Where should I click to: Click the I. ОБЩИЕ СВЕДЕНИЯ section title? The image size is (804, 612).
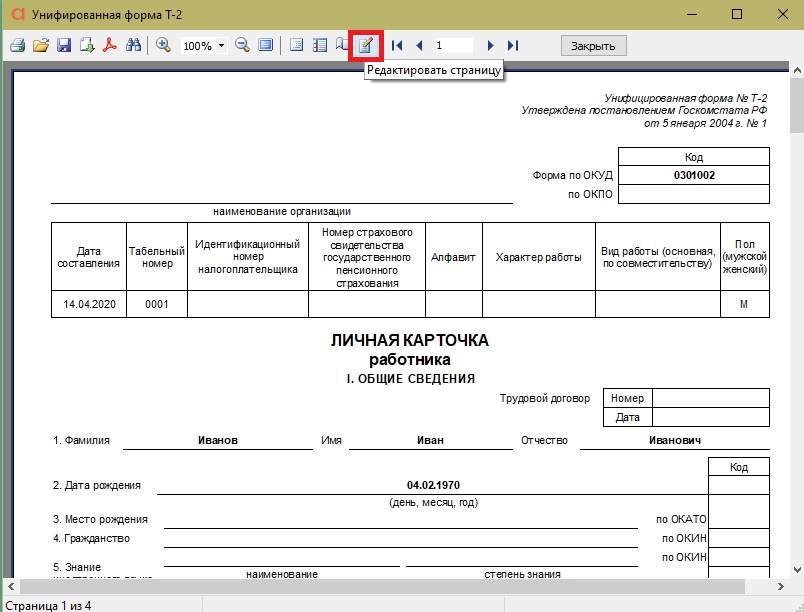411,379
